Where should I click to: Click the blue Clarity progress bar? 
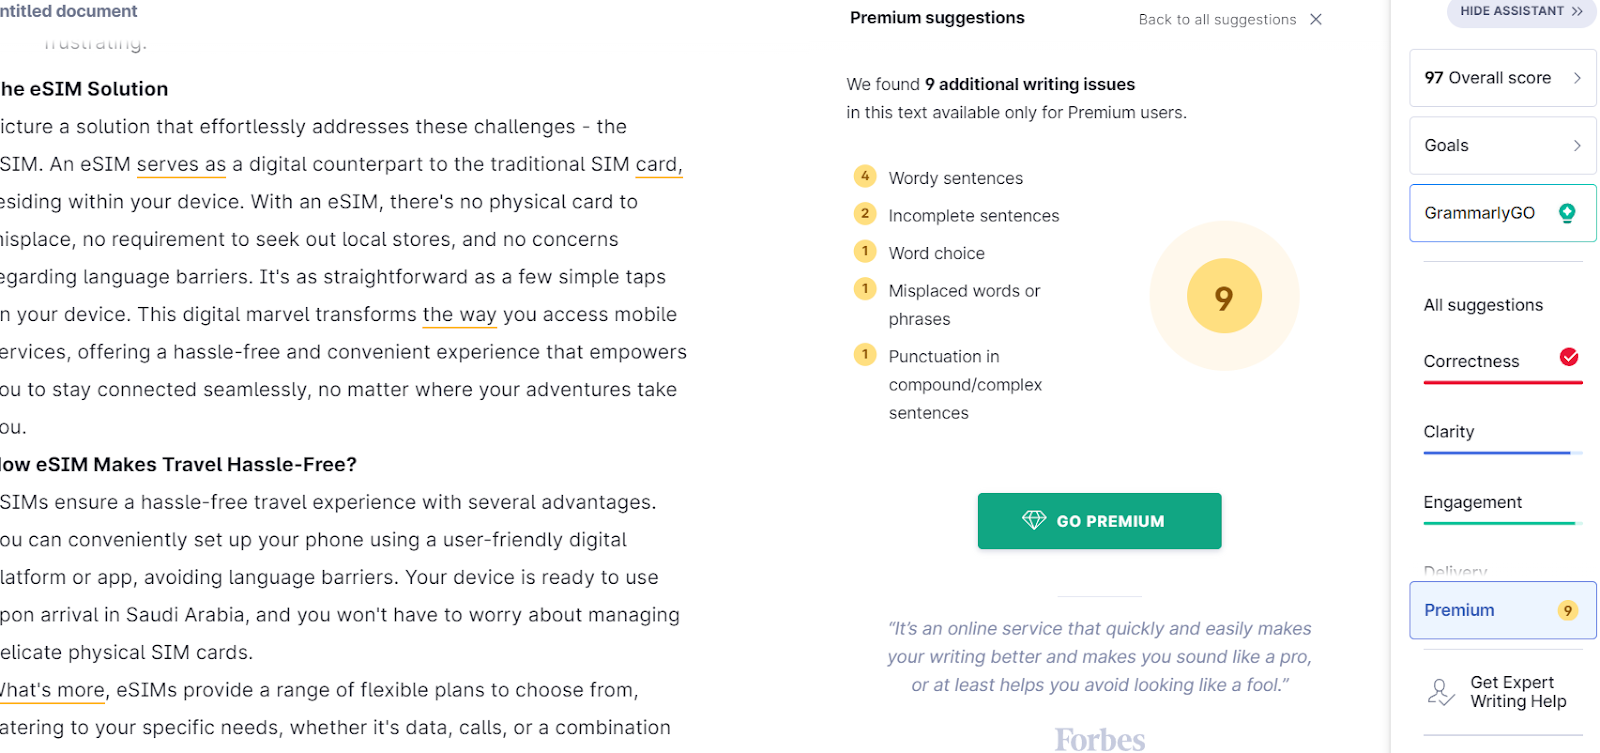click(x=1496, y=453)
